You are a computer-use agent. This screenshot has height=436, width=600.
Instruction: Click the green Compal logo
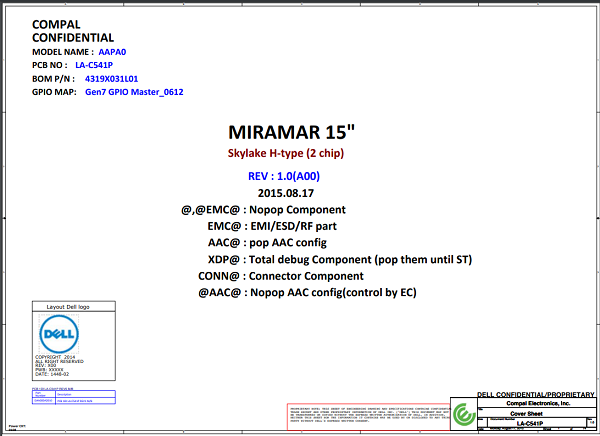point(463,412)
